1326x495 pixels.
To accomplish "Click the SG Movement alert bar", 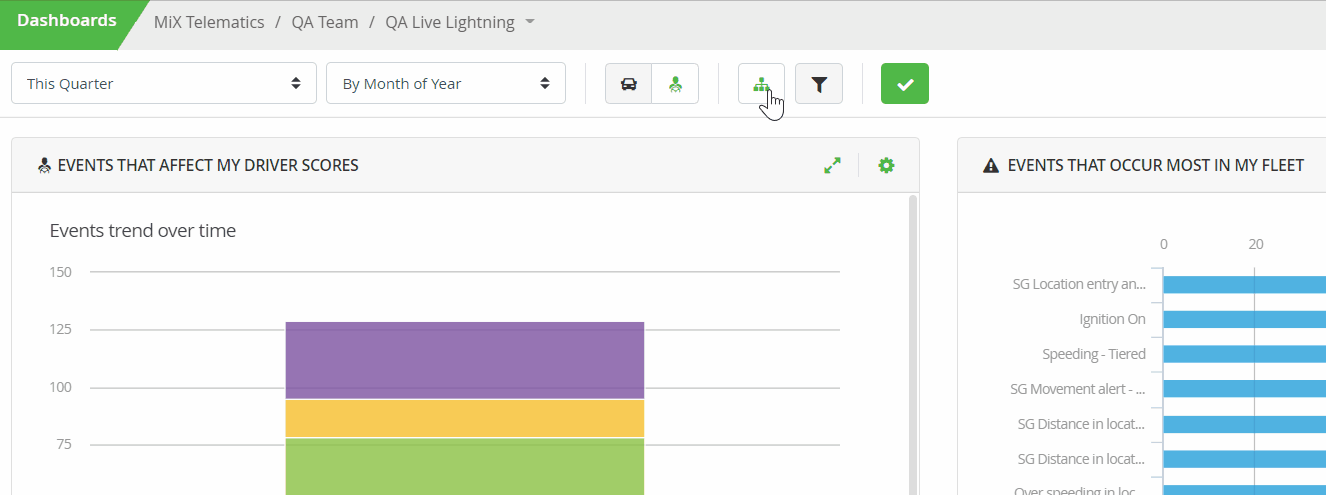I will pyautogui.click(x=1244, y=389).
